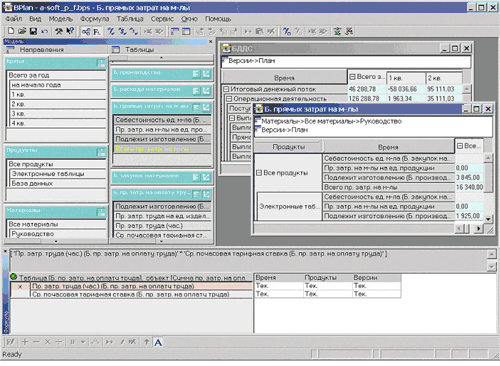Screen dimensions: 500x366
Task: Open the Модель menu
Action: point(60,19)
